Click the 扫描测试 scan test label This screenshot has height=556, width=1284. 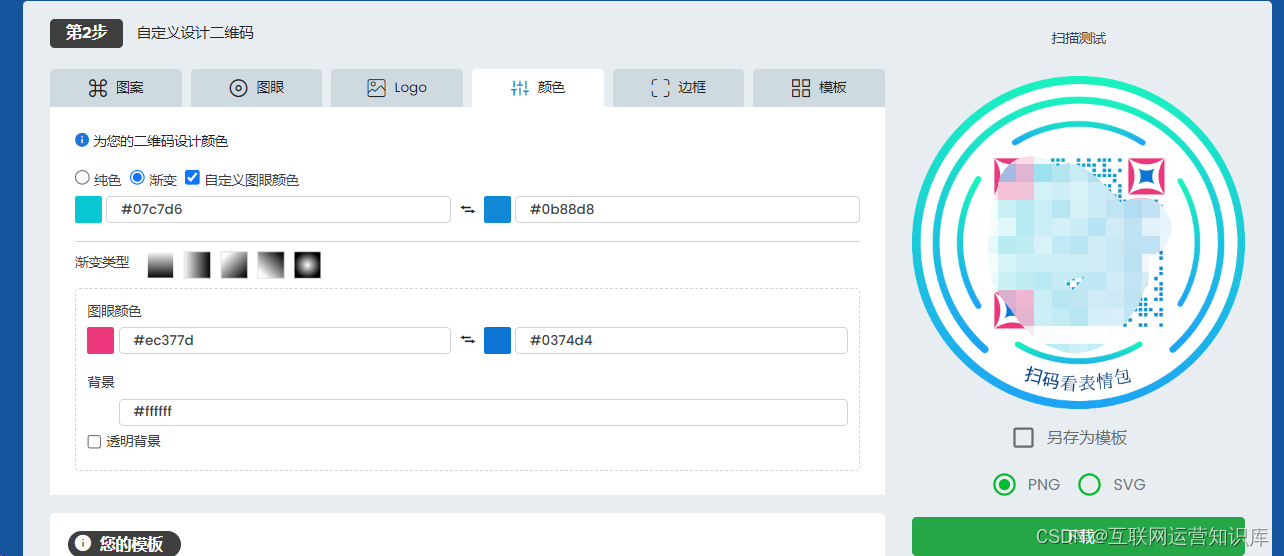click(x=1078, y=38)
